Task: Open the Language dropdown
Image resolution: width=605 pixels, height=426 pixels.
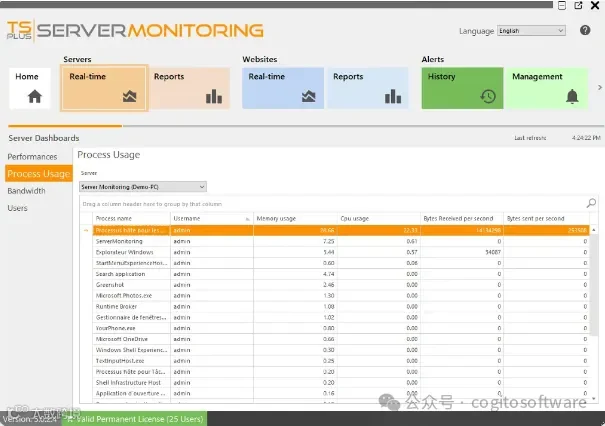Action: (x=531, y=30)
